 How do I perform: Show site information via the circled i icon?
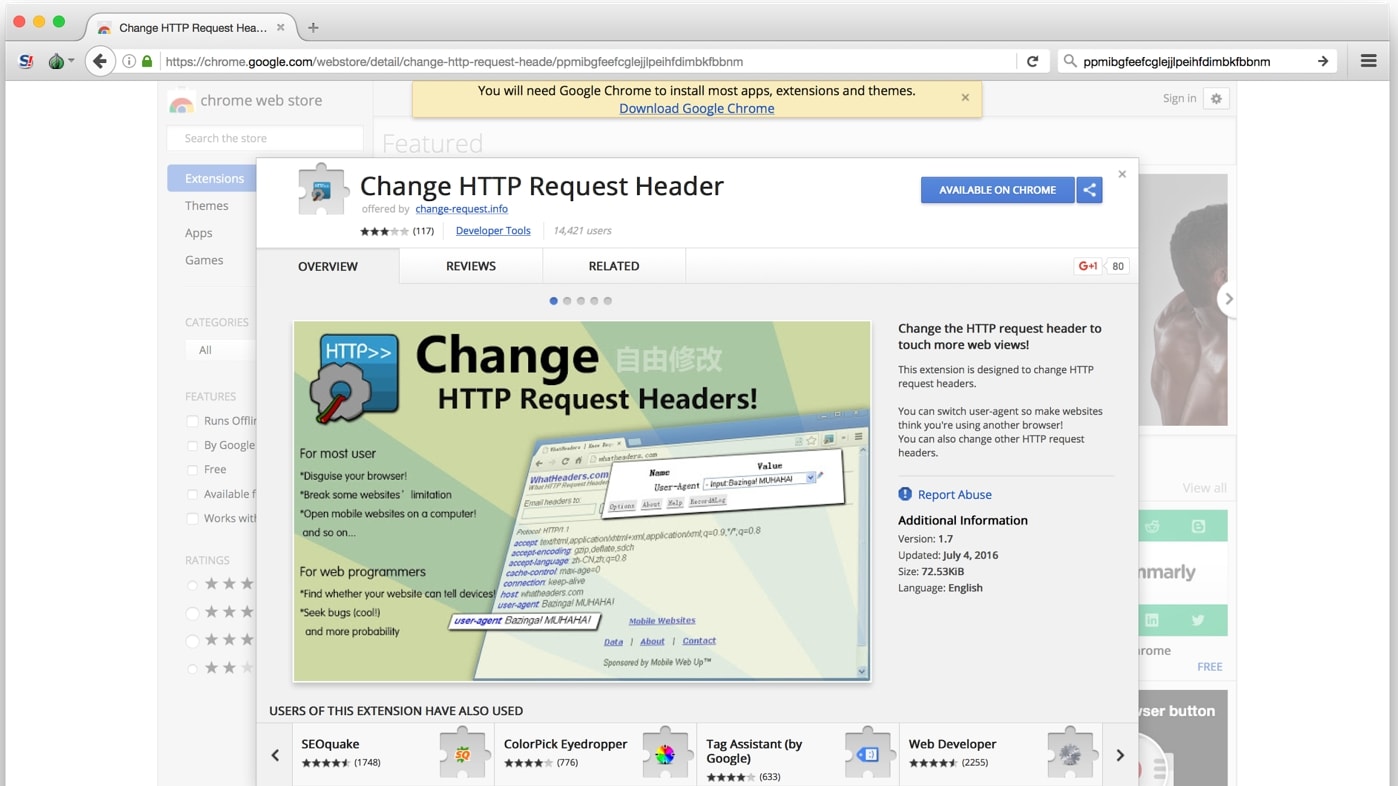click(x=129, y=62)
